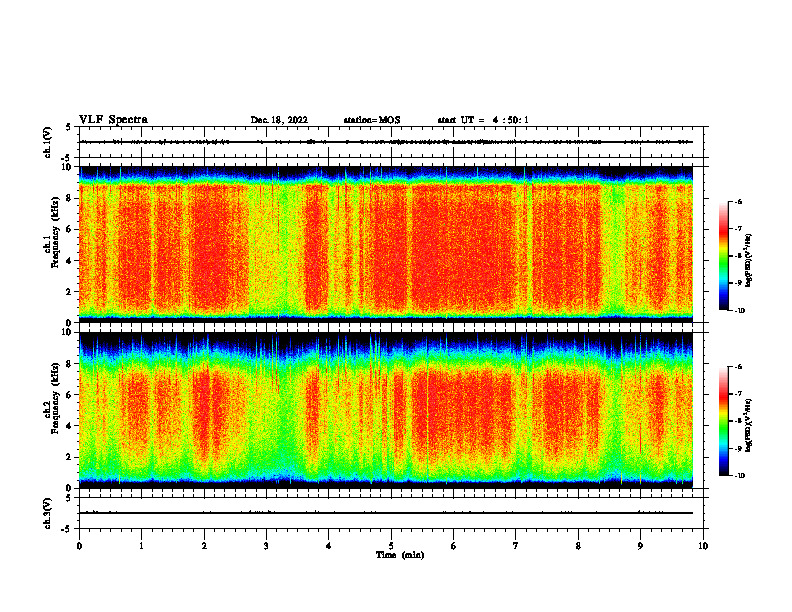Click the time axis tick label 2

coord(204,546)
